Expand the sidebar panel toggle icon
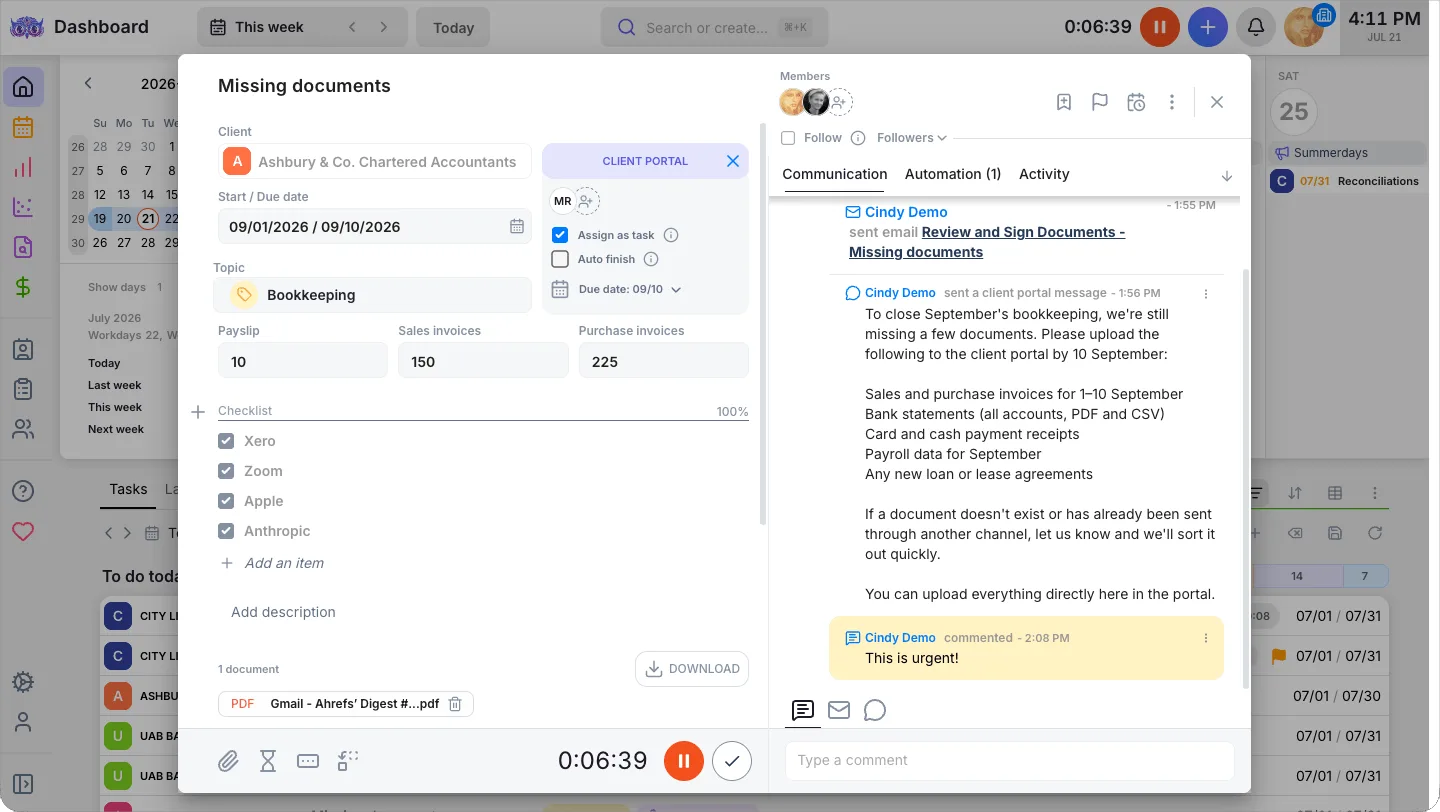 pyautogui.click(x=23, y=784)
